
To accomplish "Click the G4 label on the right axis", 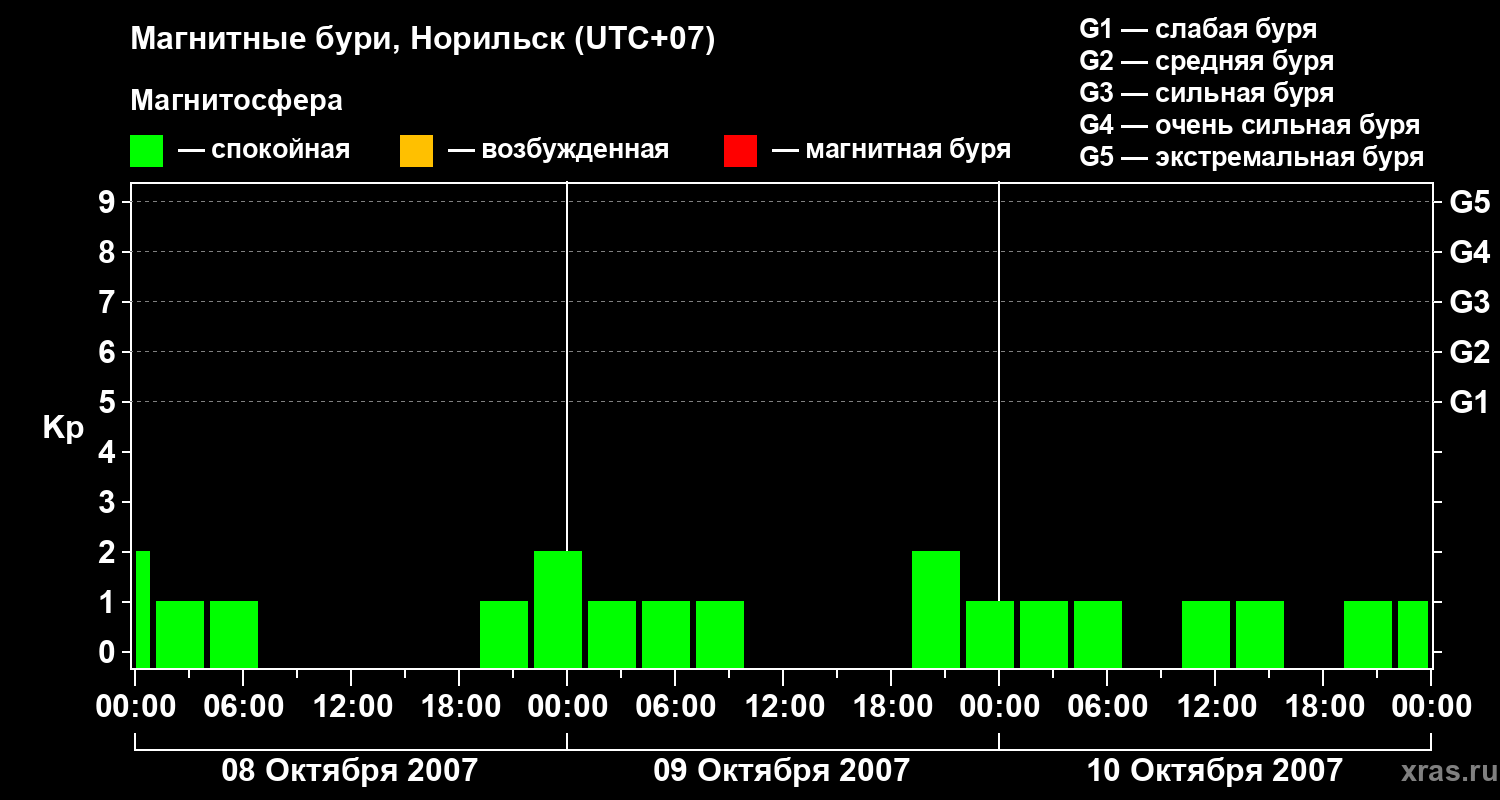I will pos(1469,252).
